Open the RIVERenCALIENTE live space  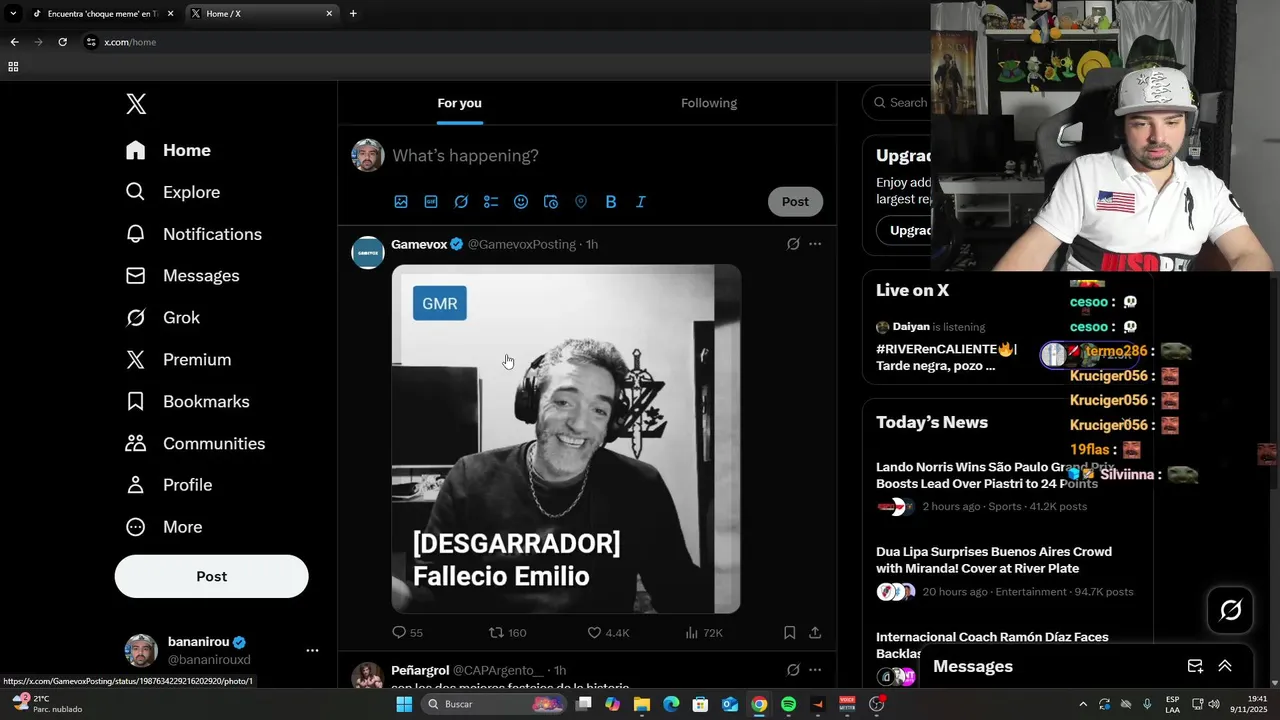tap(946, 357)
